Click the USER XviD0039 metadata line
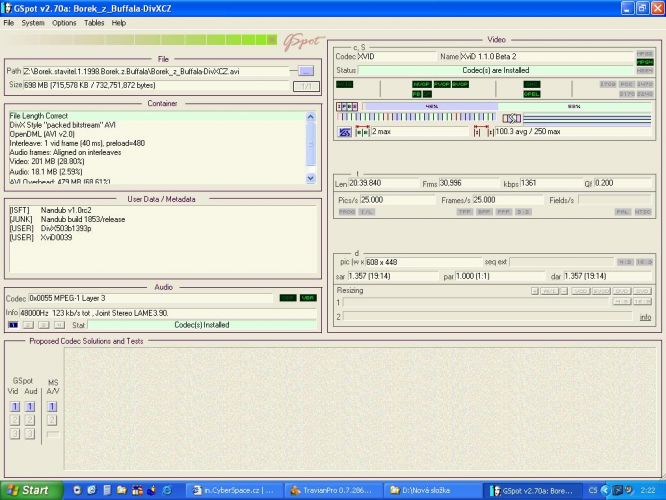Screen dimensions: 666x500 41,237
